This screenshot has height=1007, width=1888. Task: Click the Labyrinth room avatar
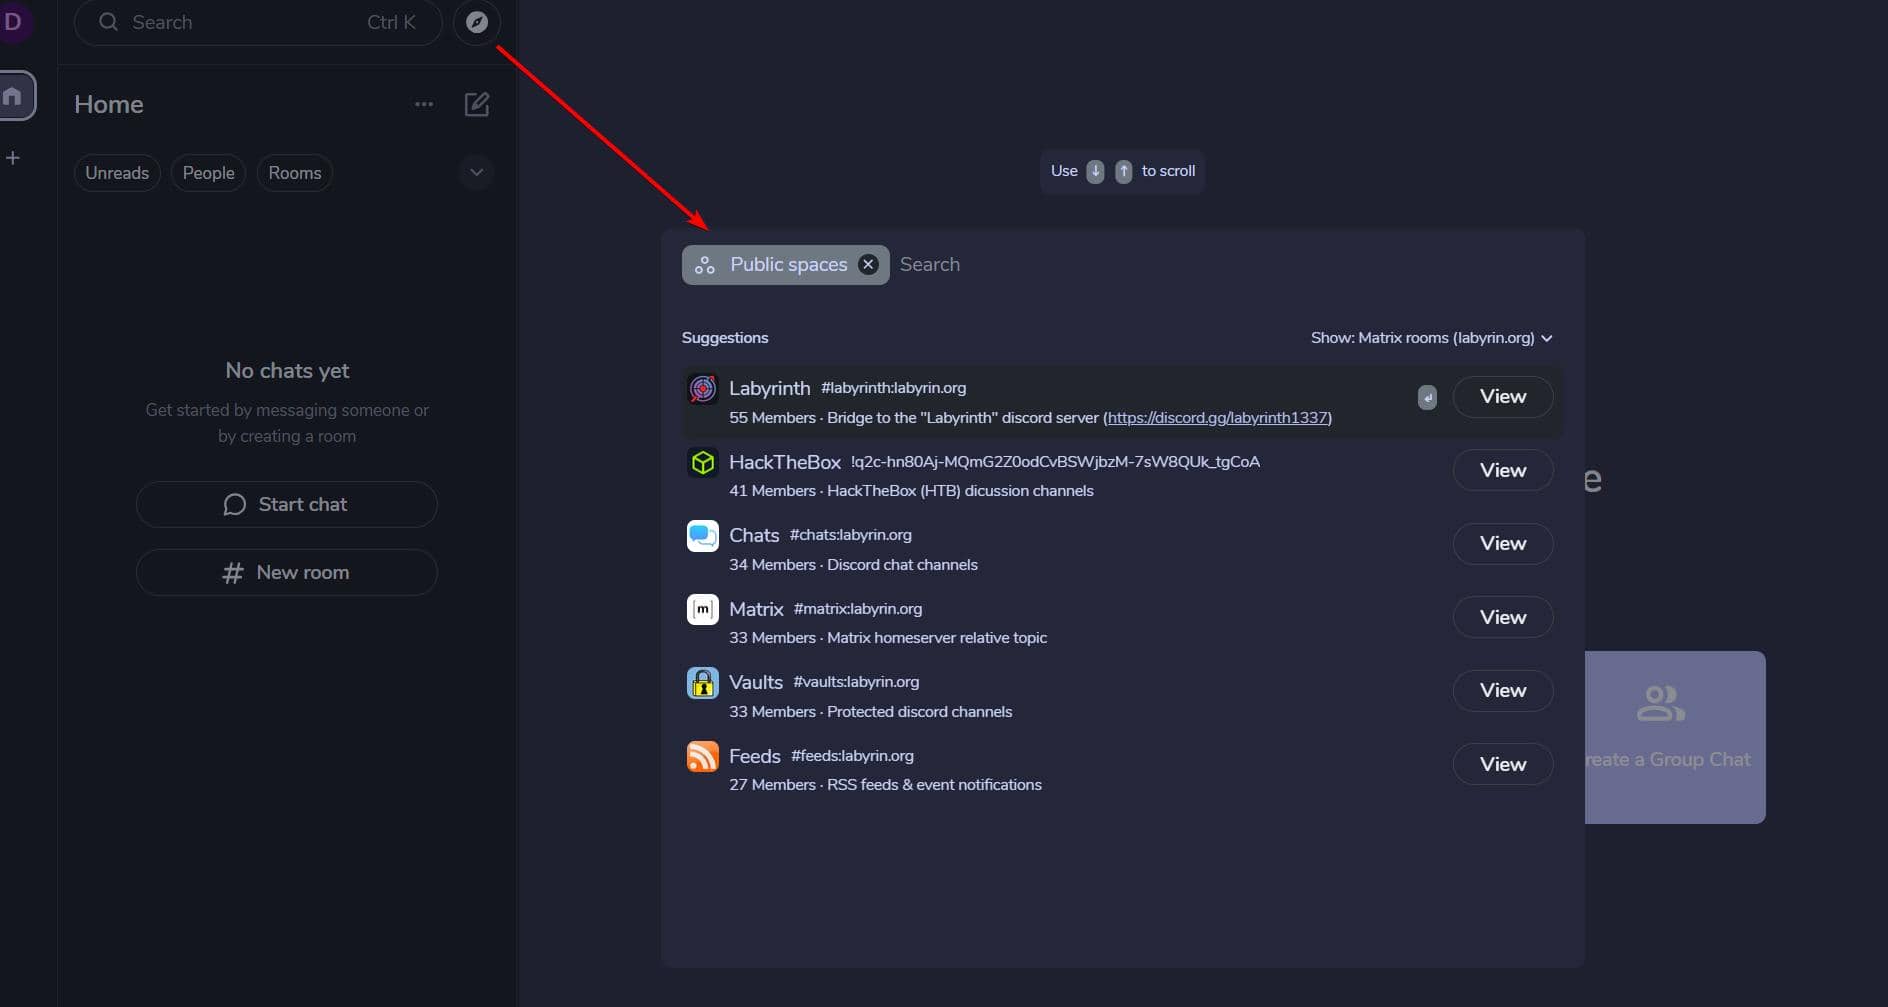pyautogui.click(x=703, y=389)
